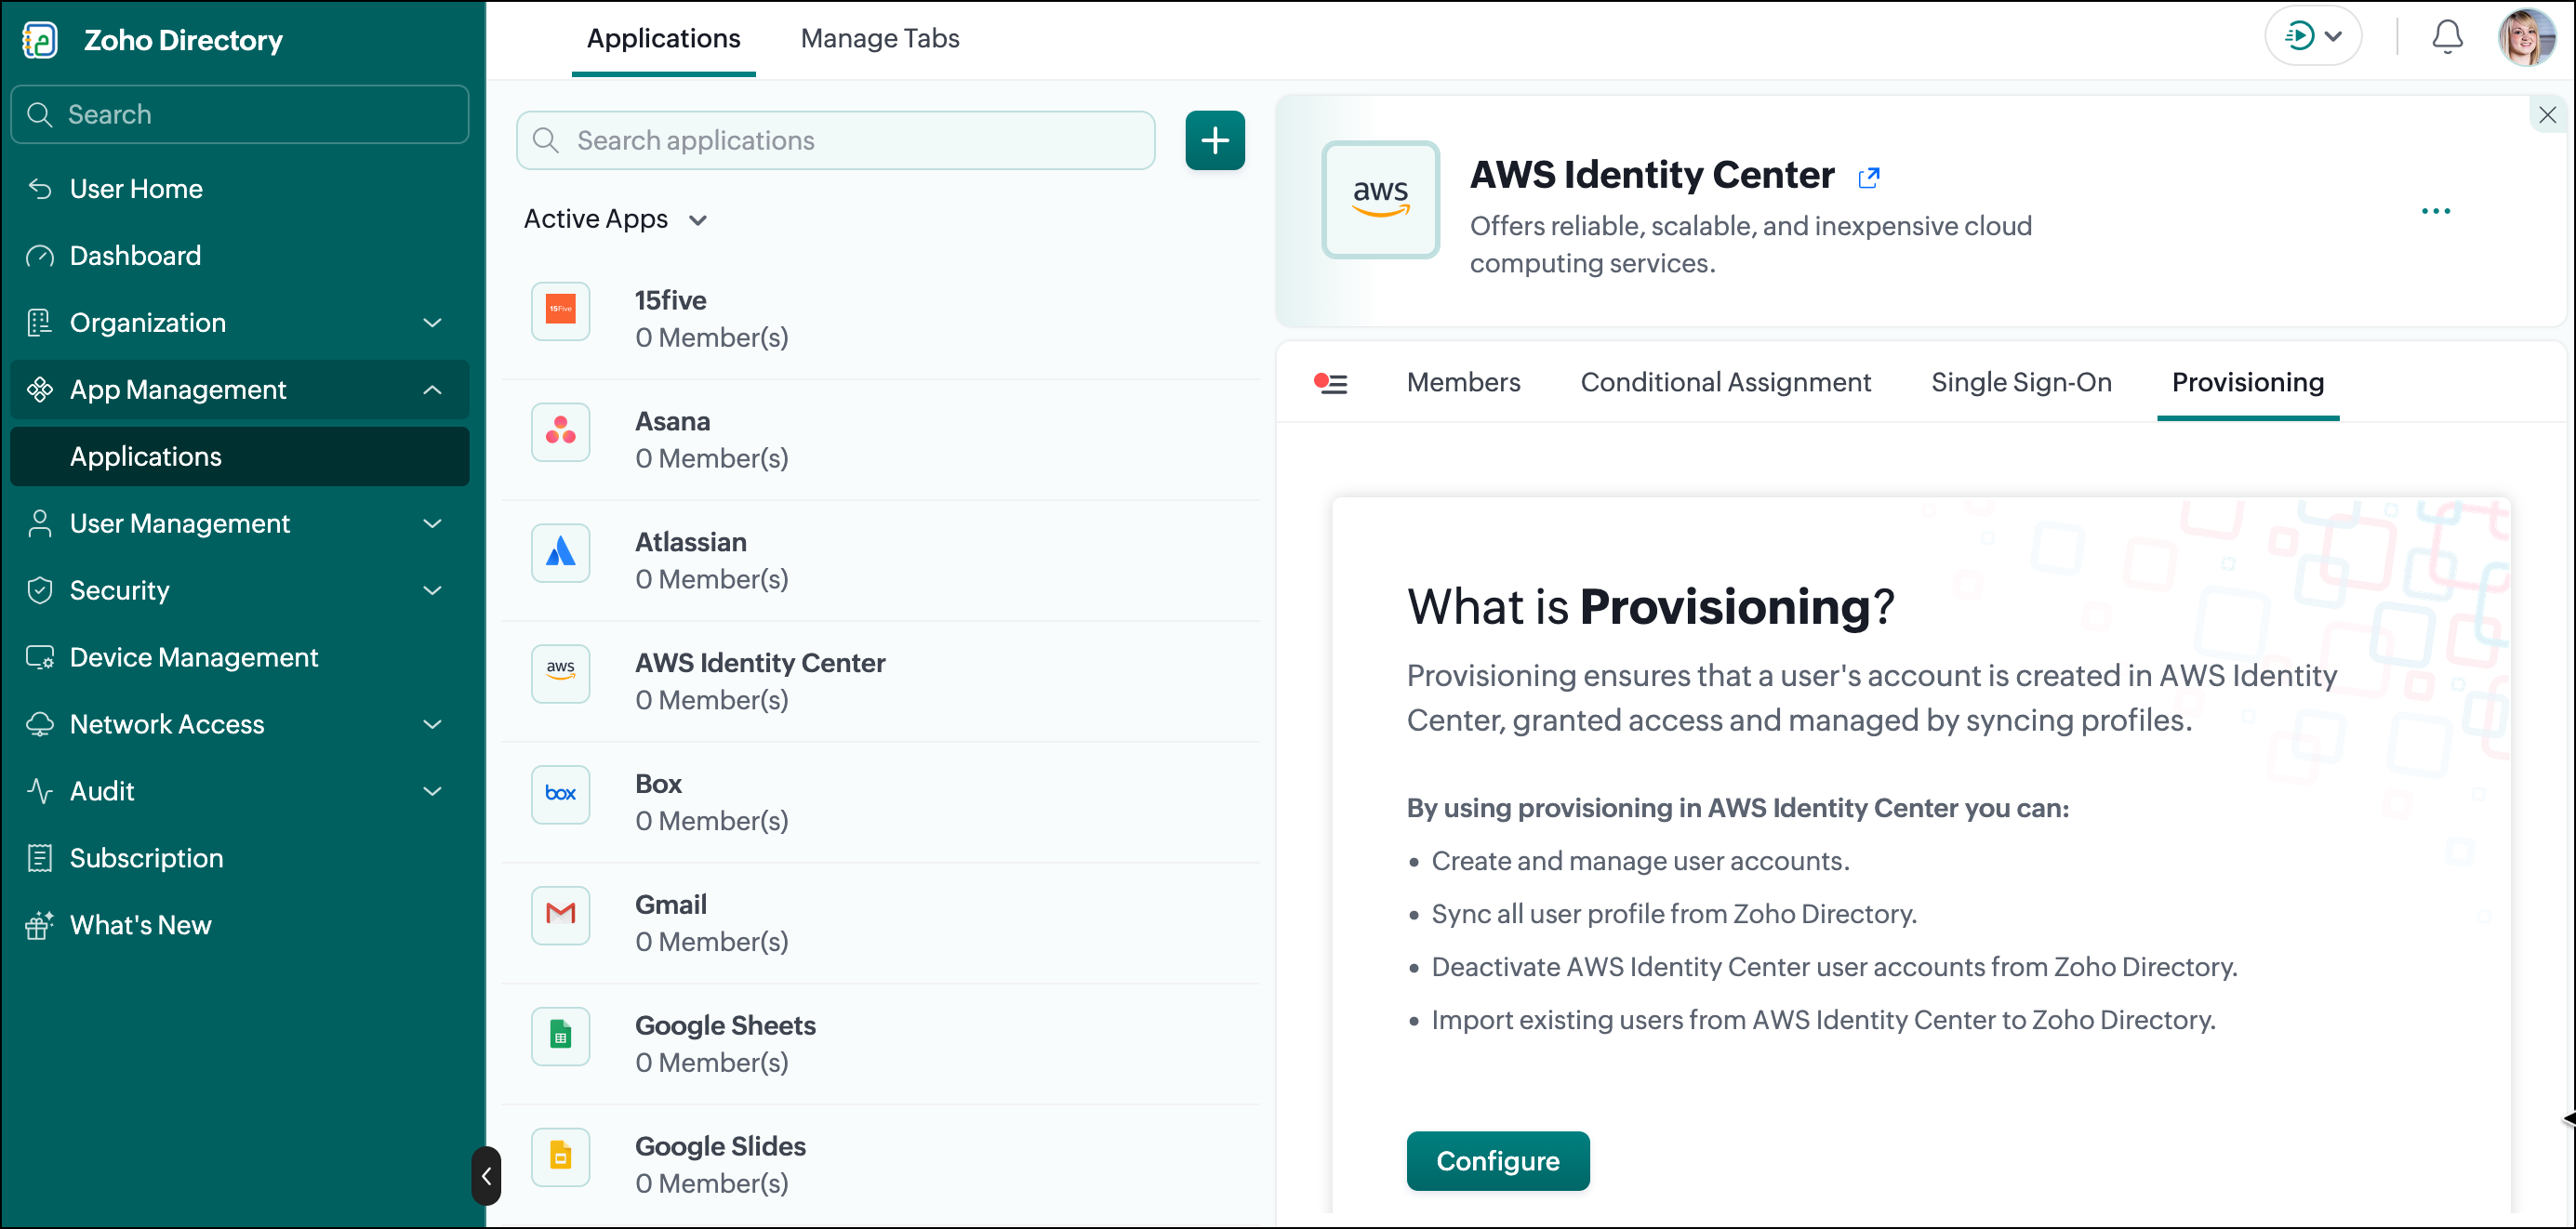This screenshot has width=2576, height=1229.
Task: Click the Zoho Directory logo icon
Action: point(40,40)
